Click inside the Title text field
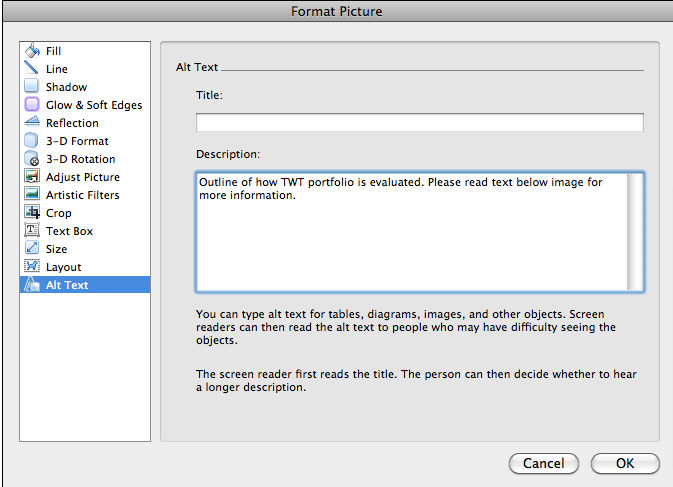 coord(419,123)
